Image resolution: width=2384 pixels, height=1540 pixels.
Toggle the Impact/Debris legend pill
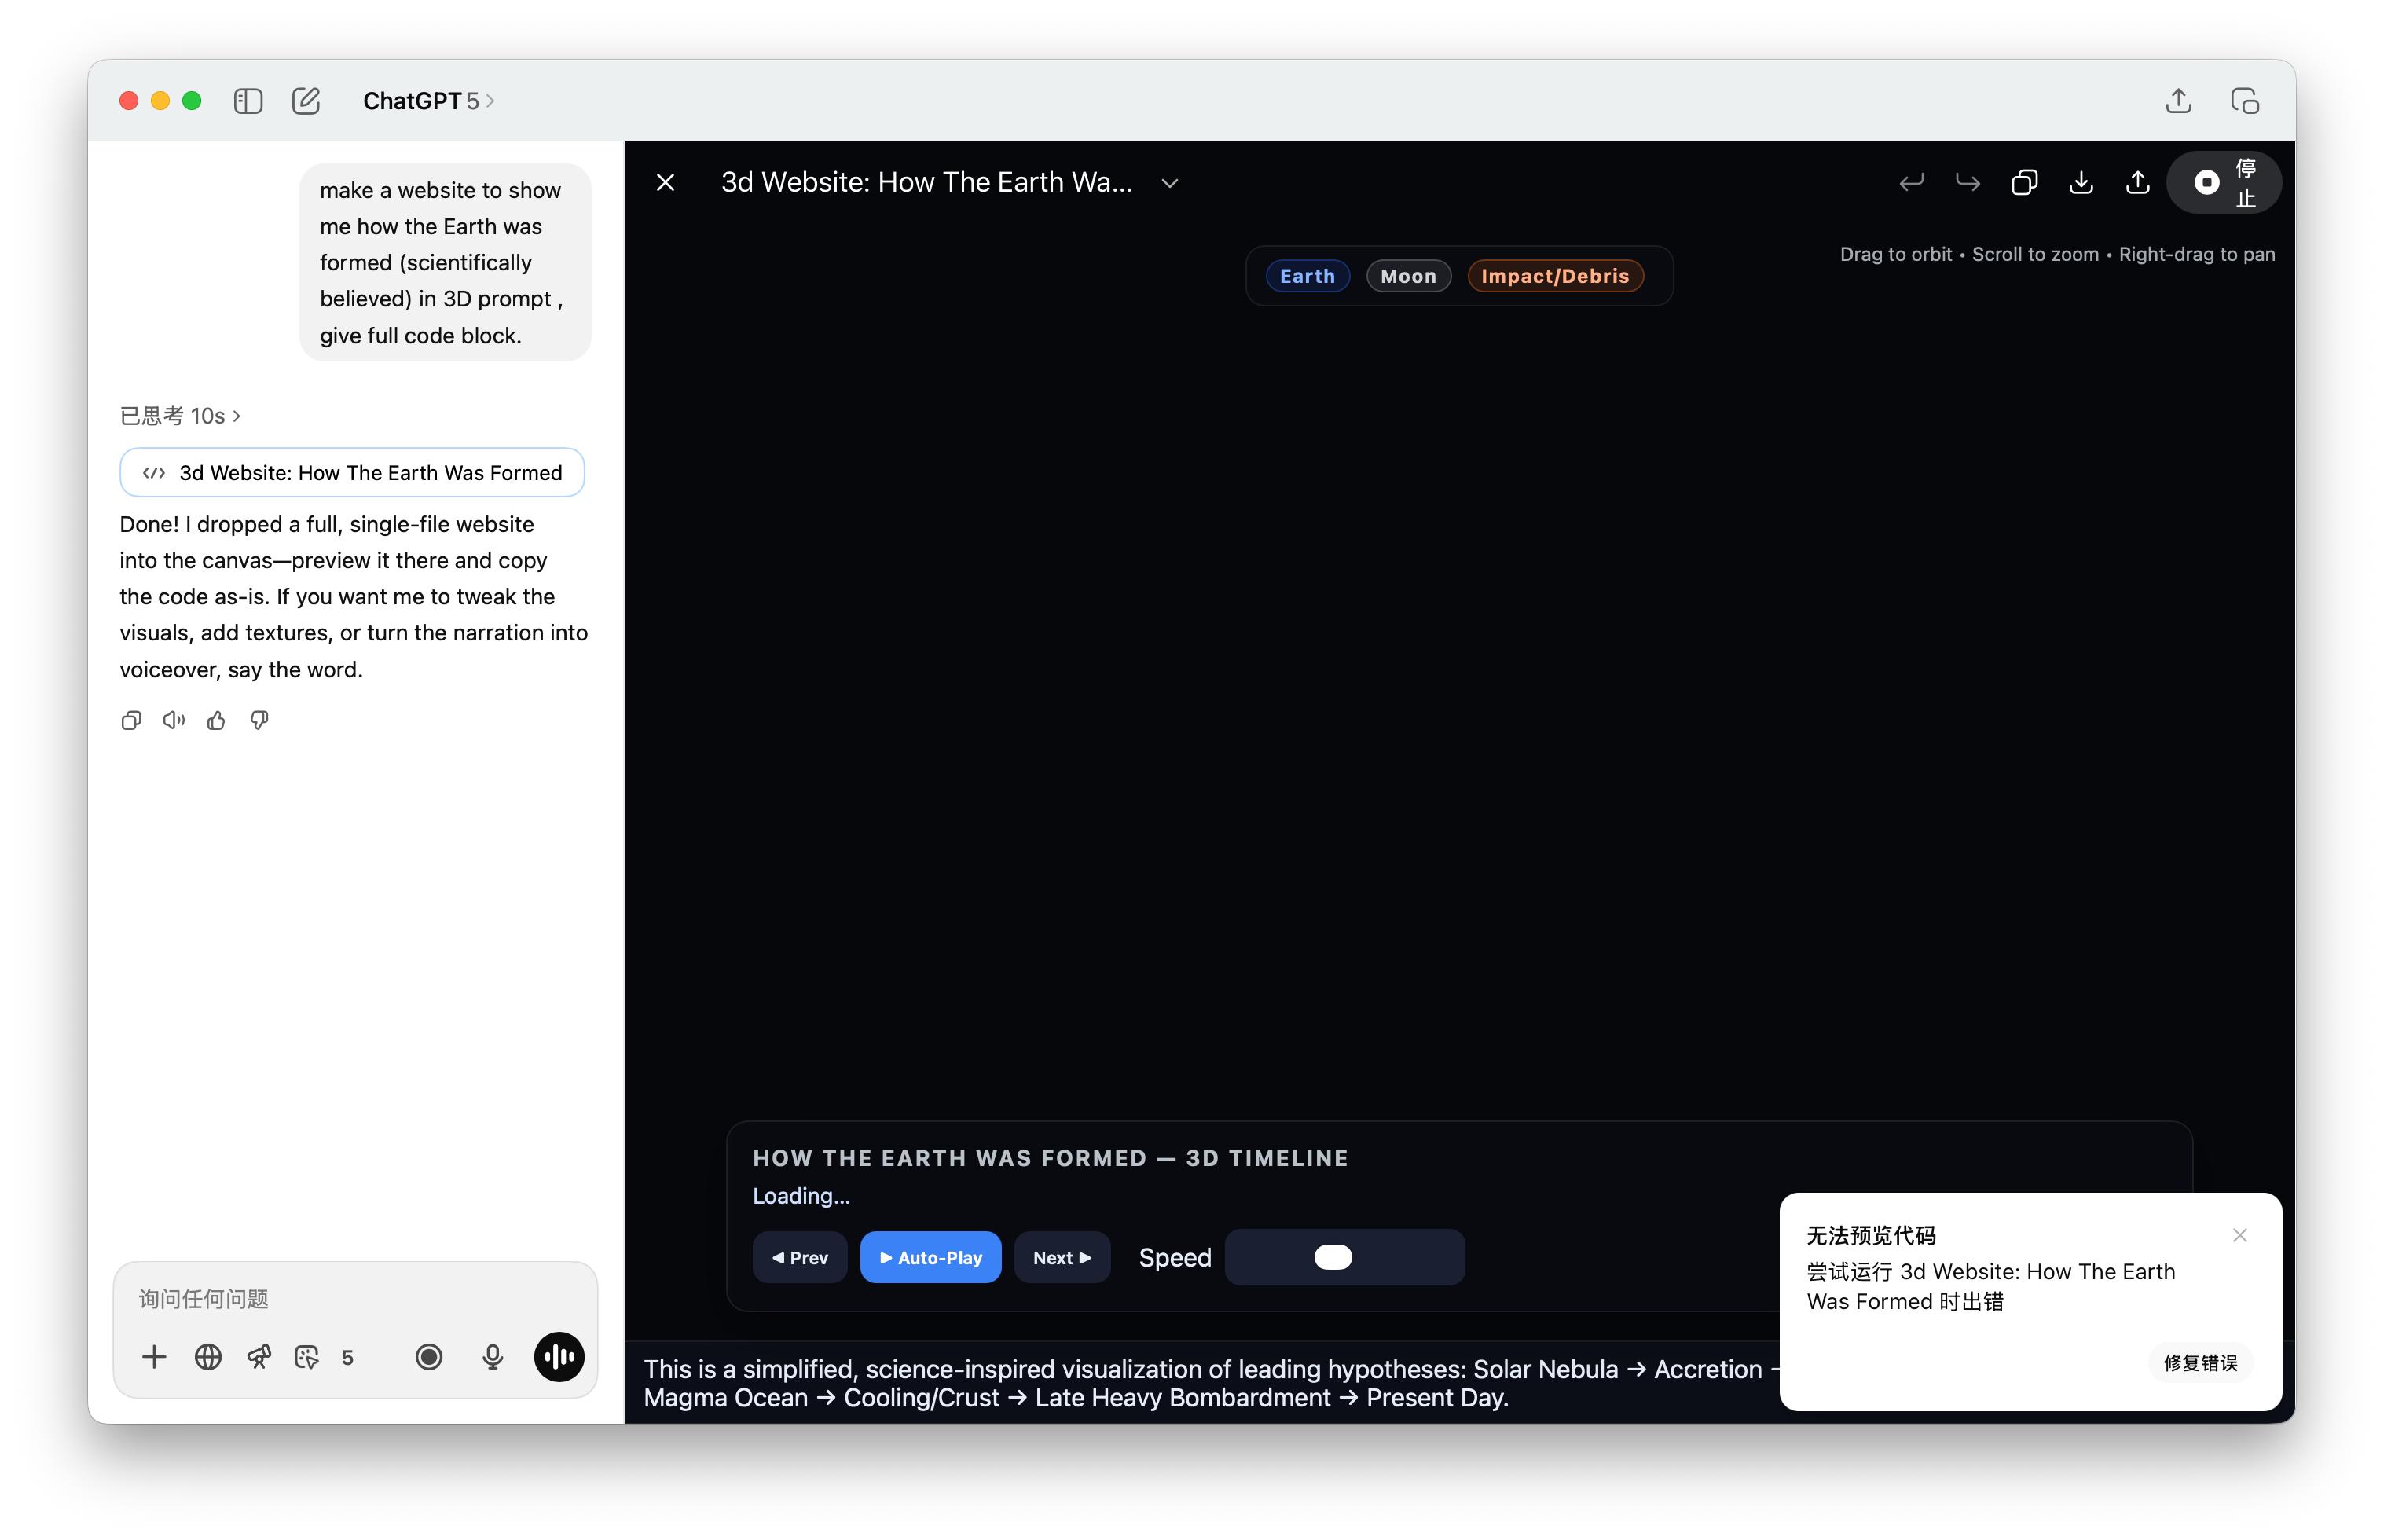tap(1555, 276)
